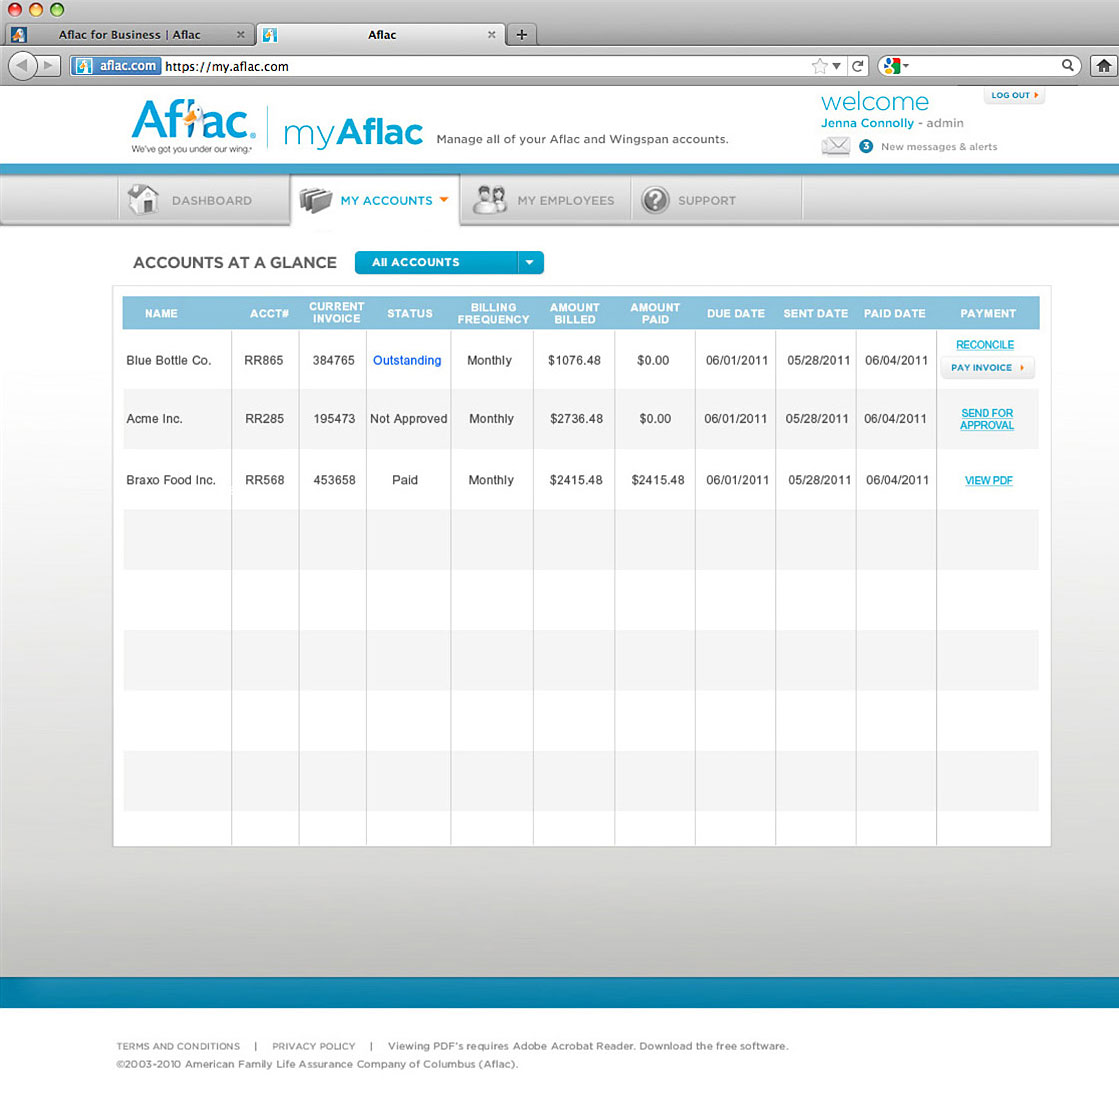
Task: Click the $2736.48 amount billed cell
Action: [576, 419]
